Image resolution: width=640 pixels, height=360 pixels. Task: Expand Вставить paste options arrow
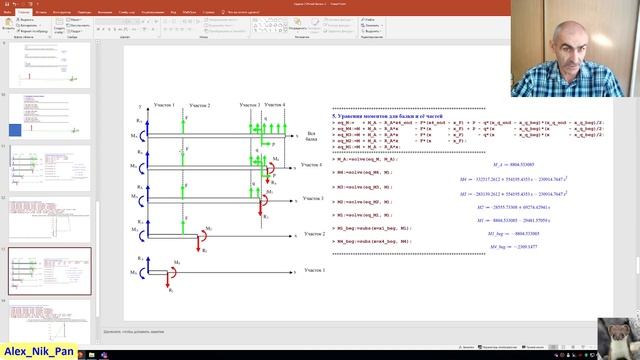coord(8,31)
